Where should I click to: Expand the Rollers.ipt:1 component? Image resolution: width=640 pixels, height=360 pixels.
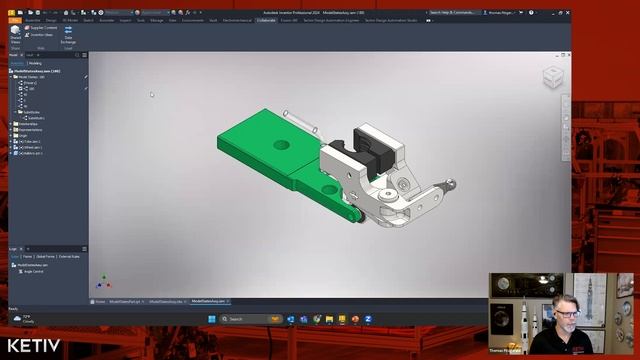point(11,153)
